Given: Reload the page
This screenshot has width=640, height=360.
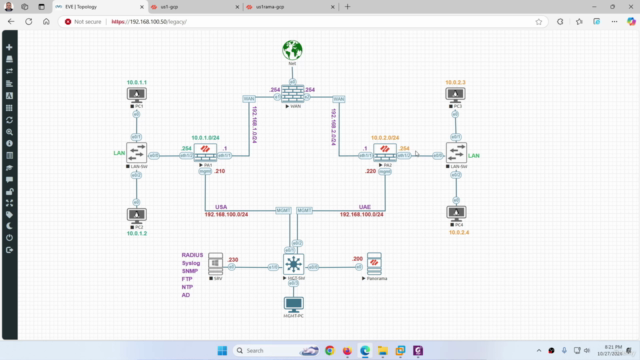Looking at the screenshot, I should click(x=29, y=22).
